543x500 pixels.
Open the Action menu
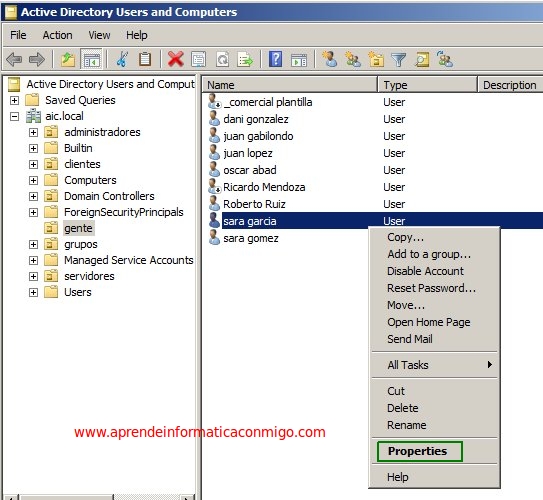pos(57,35)
